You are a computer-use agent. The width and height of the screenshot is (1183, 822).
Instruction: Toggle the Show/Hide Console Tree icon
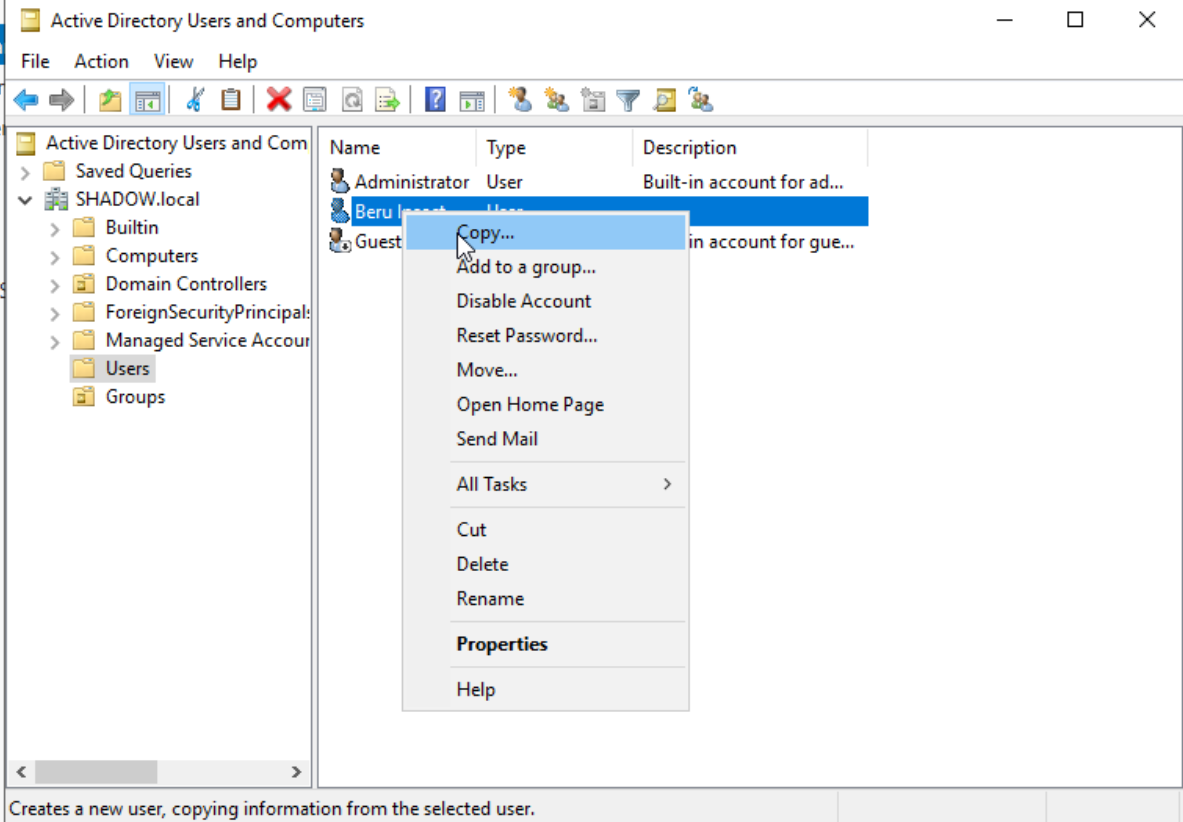[x=147, y=100]
